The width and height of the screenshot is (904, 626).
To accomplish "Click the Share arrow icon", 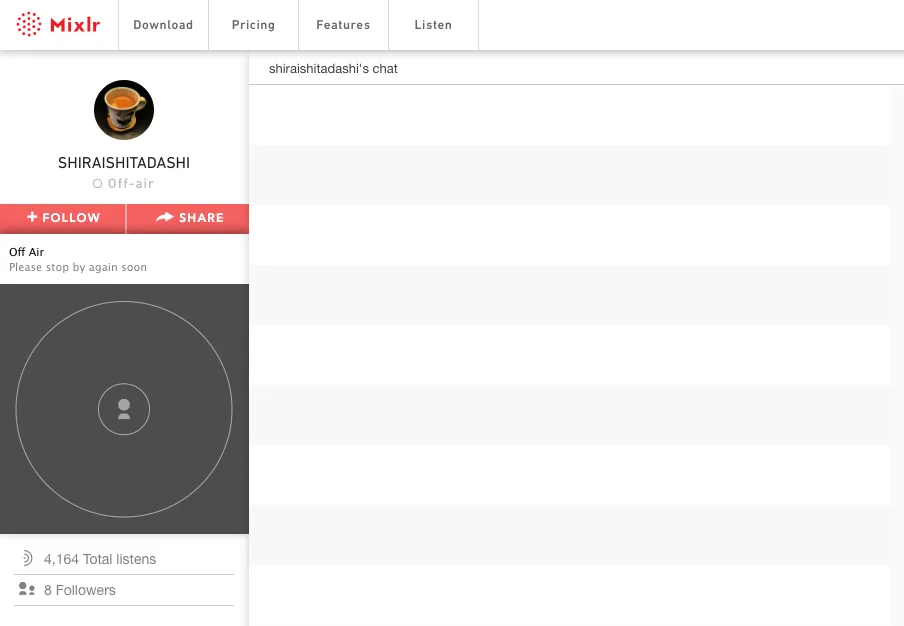I will tap(165, 217).
